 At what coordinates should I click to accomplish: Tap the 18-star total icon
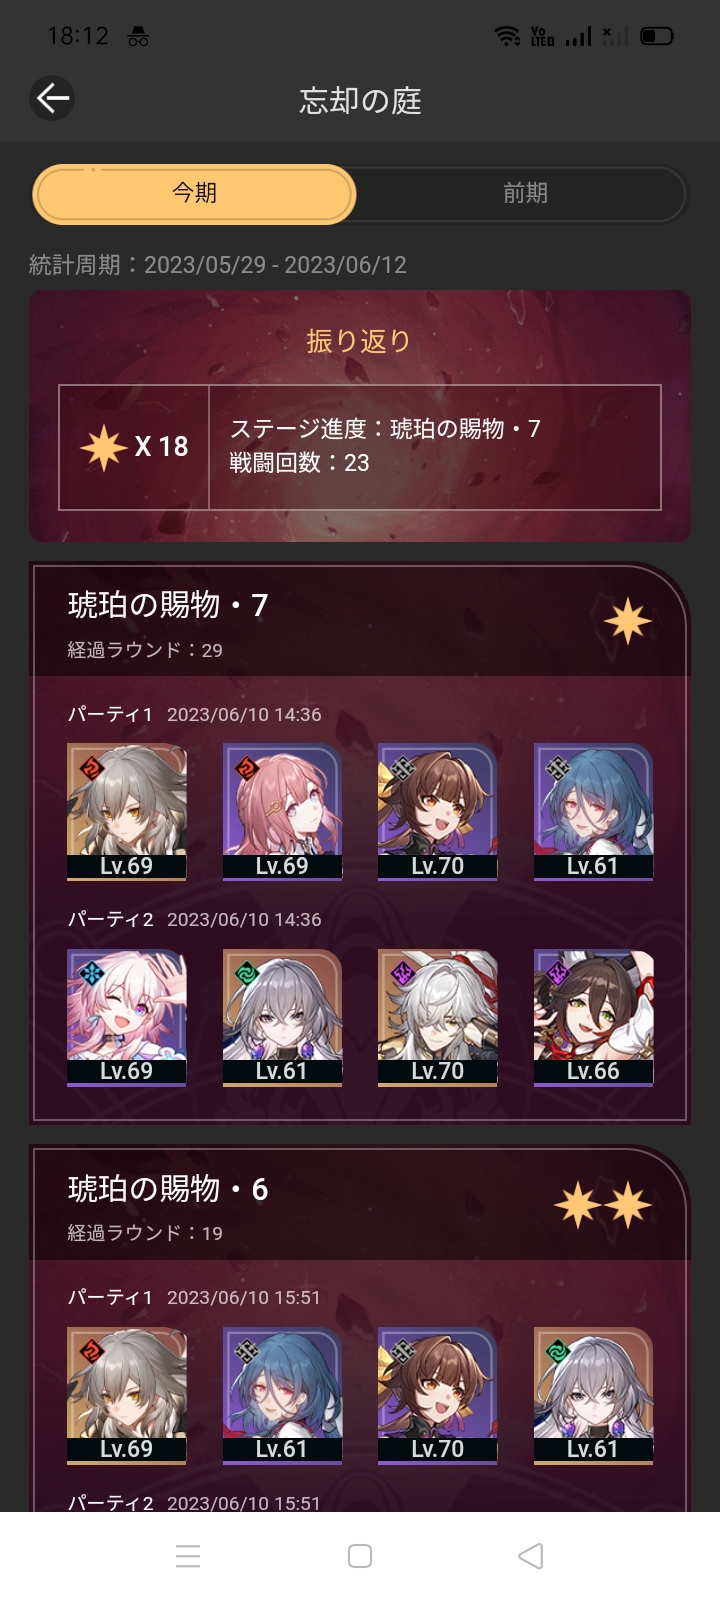104,446
